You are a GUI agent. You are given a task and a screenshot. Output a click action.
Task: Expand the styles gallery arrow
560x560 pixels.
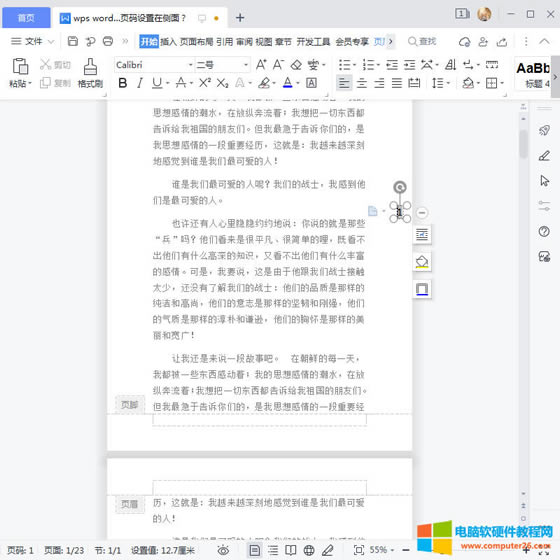[555, 76]
